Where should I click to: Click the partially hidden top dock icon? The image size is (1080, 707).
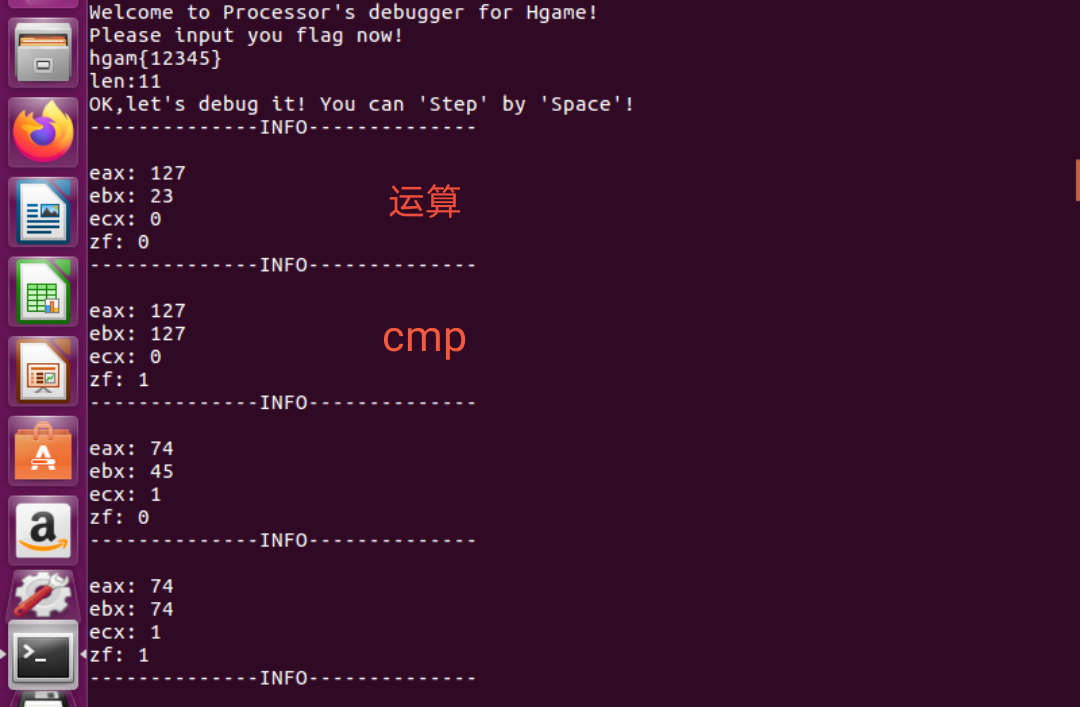tap(43, 3)
